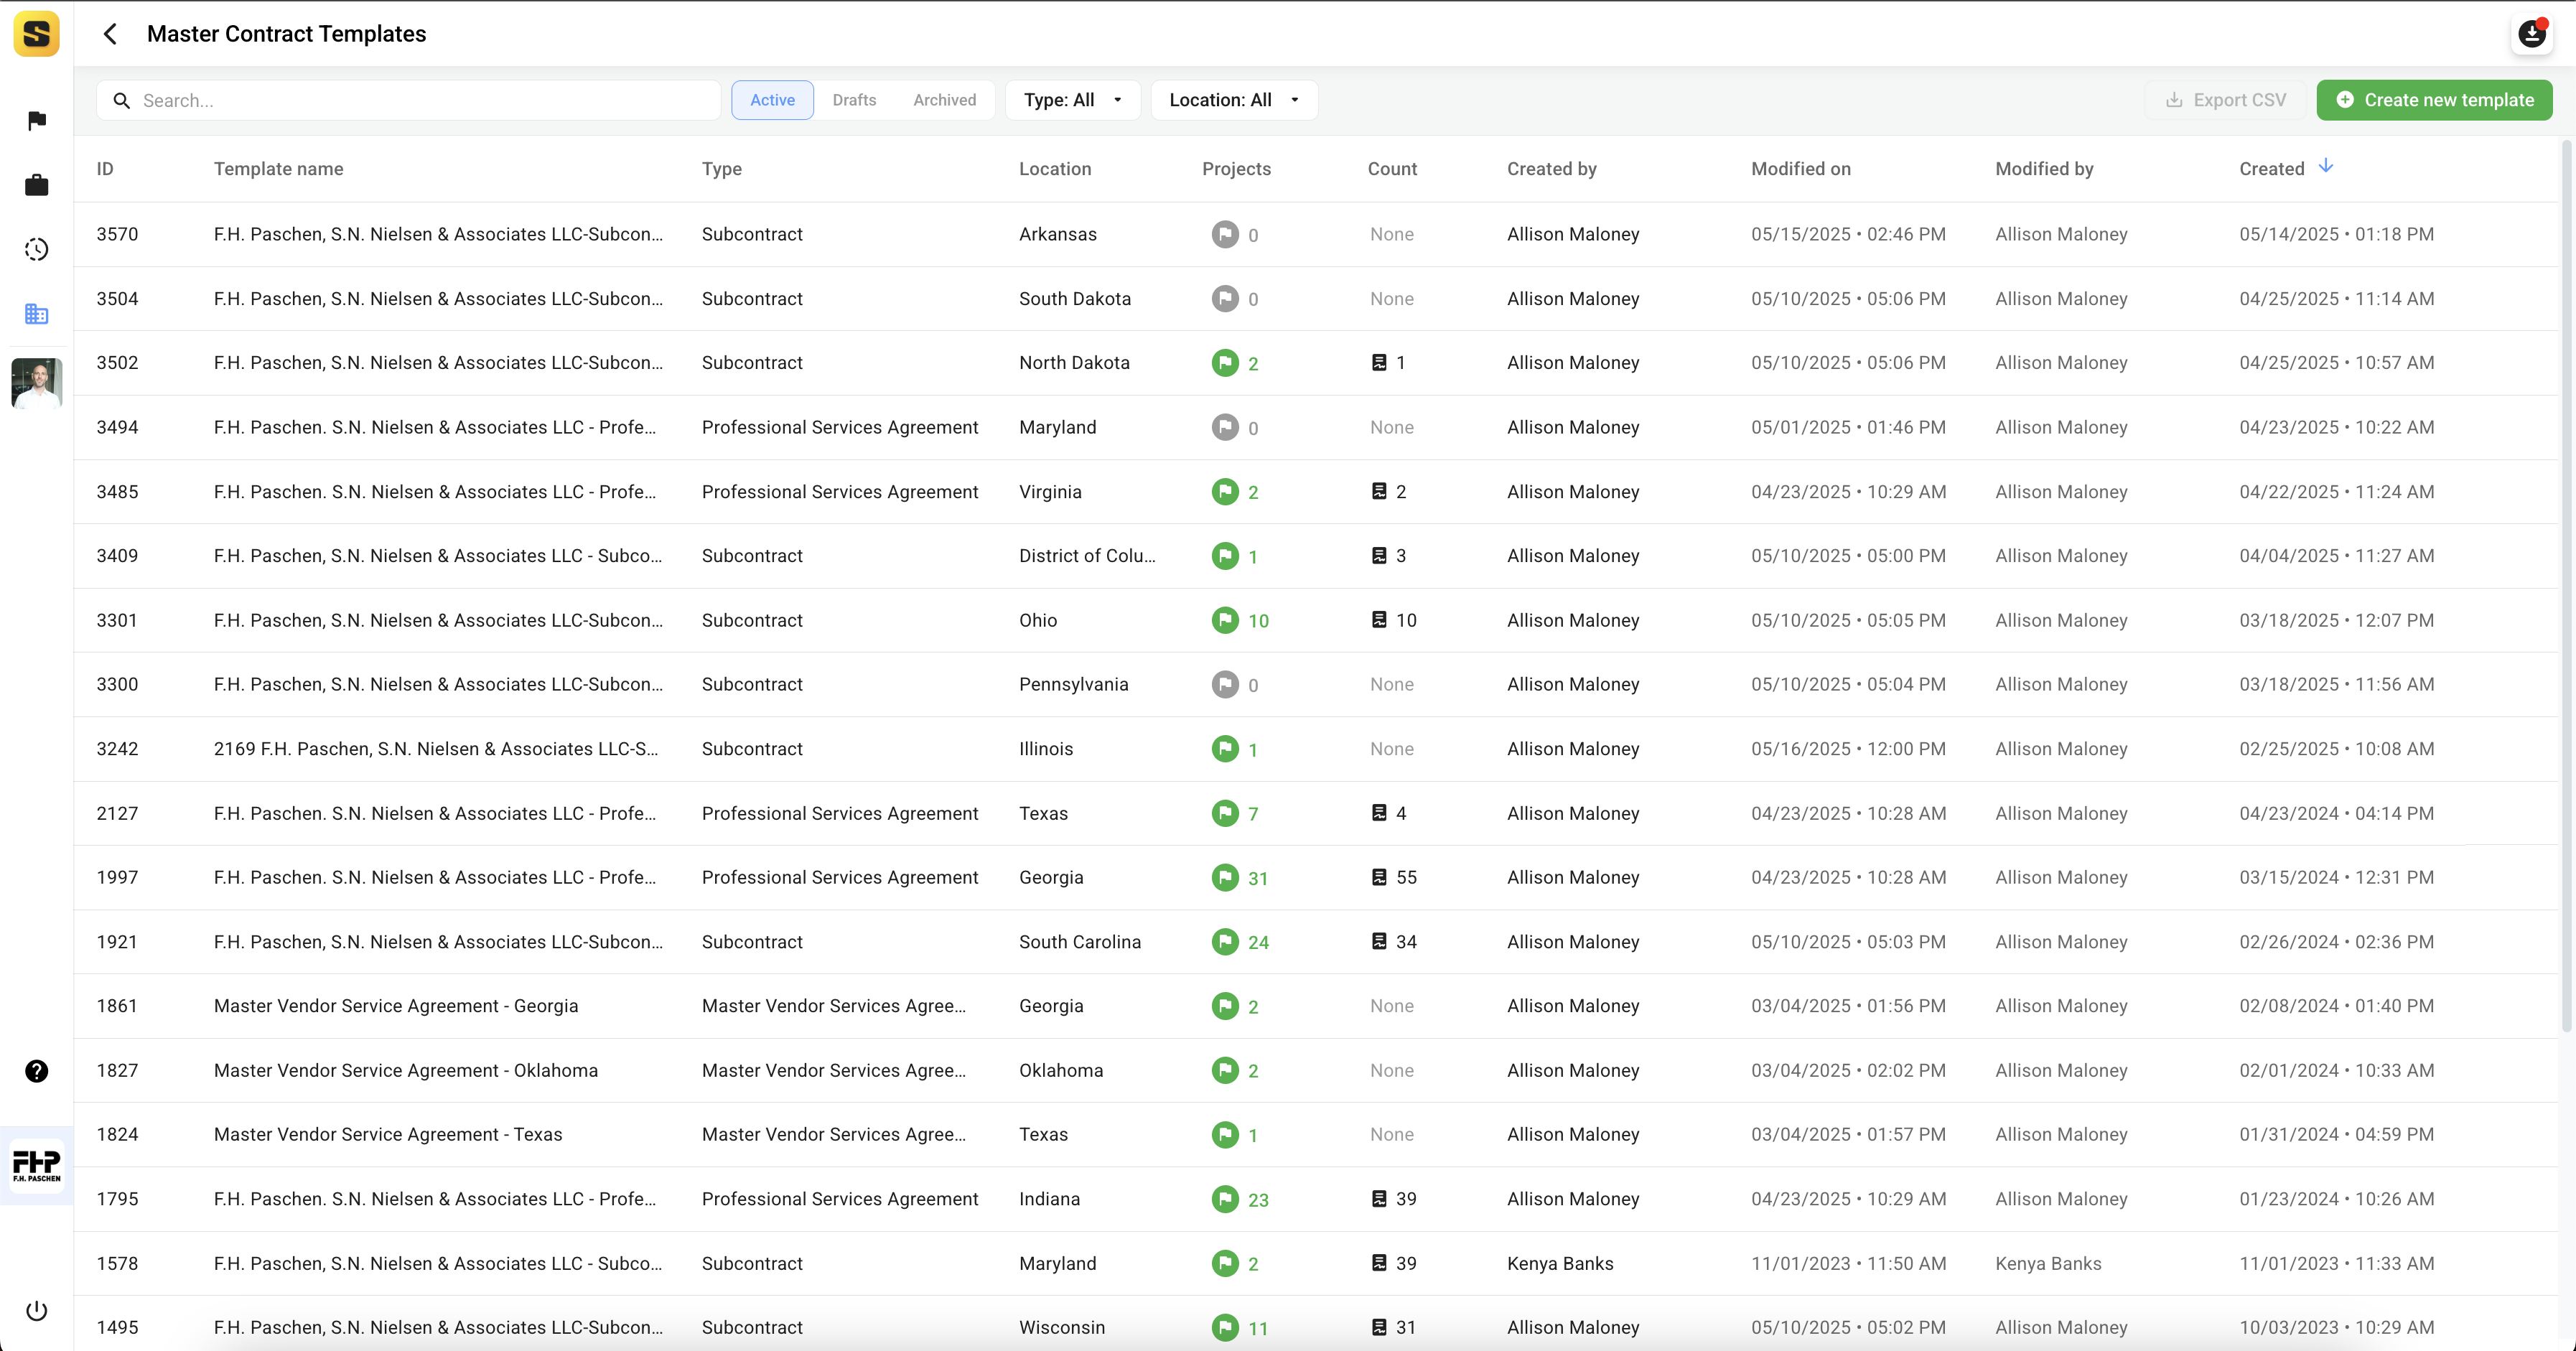
Task: Expand the Type: All dropdown
Action: click(x=1072, y=100)
